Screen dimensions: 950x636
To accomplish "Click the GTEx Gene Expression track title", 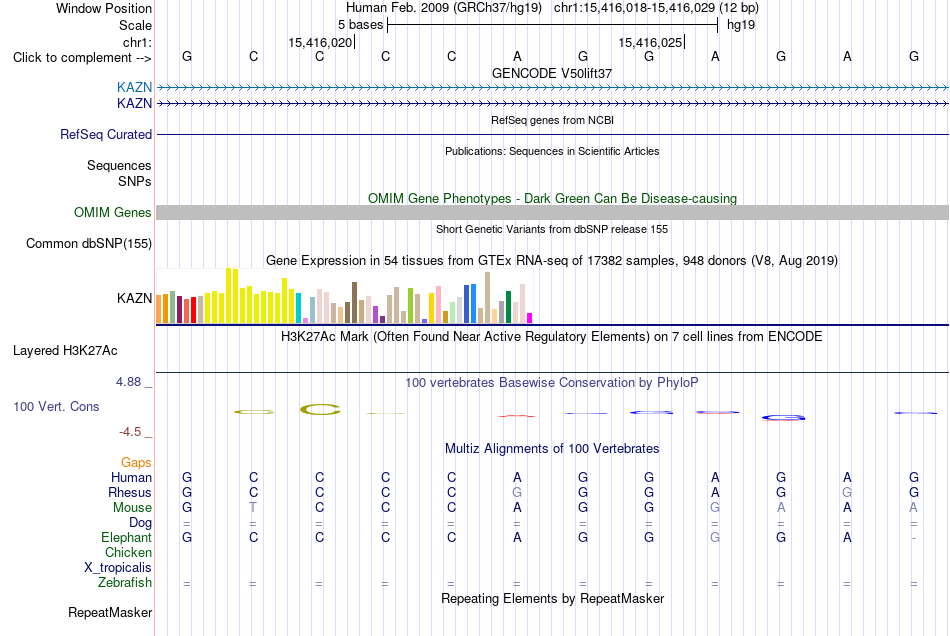I will tap(552, 260).
